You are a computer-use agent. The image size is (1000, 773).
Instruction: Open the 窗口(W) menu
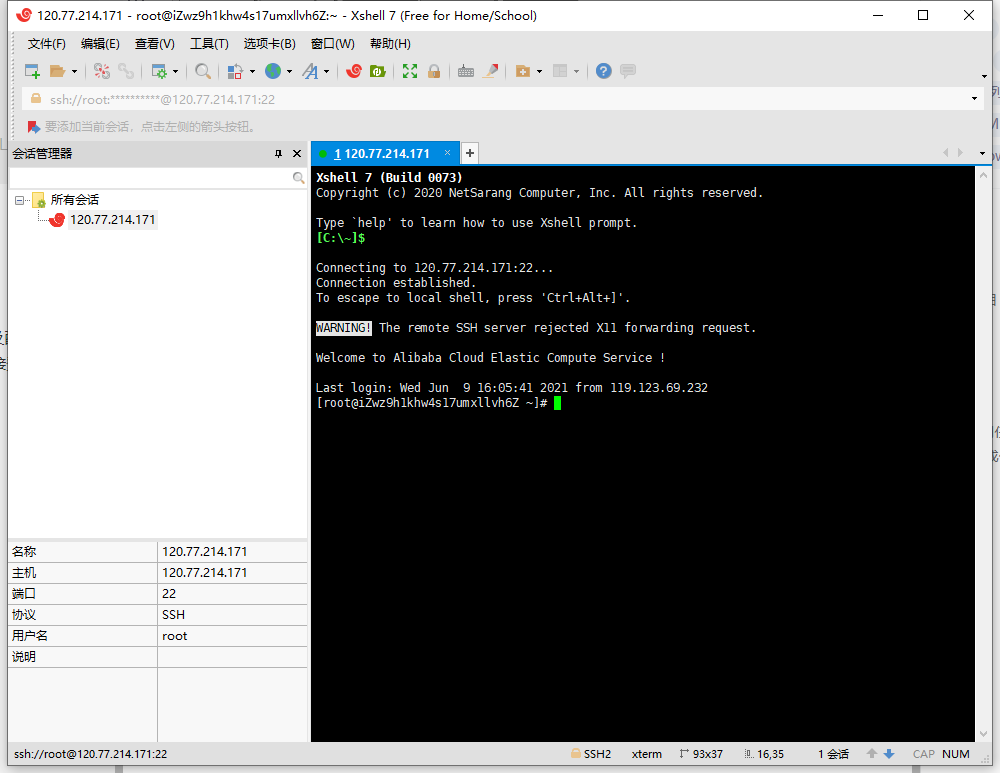coord(332,43)
